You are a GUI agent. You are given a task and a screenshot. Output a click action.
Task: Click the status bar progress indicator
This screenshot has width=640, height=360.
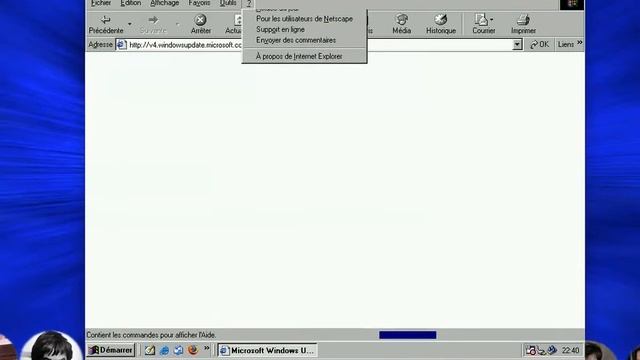coord(407,335)
